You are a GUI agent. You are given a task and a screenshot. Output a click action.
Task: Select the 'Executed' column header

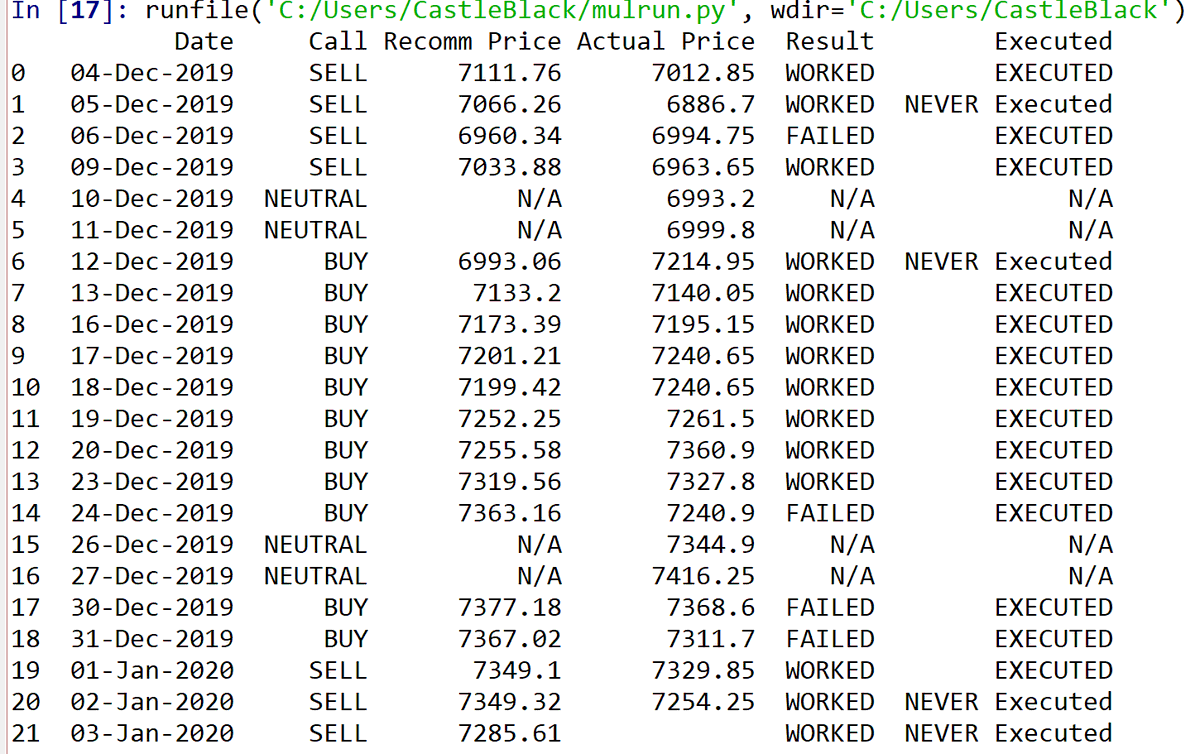click(1054, 42)
